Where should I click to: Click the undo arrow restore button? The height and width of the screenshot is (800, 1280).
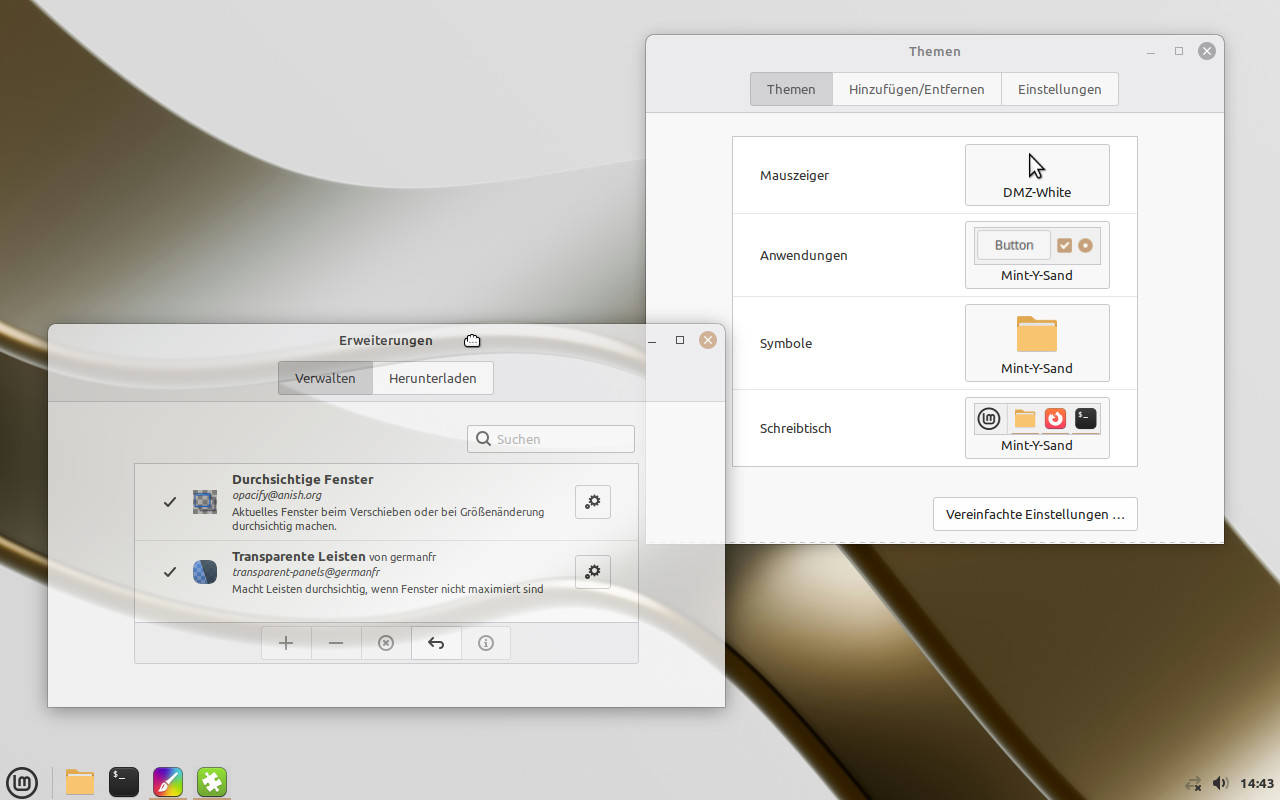436,643
